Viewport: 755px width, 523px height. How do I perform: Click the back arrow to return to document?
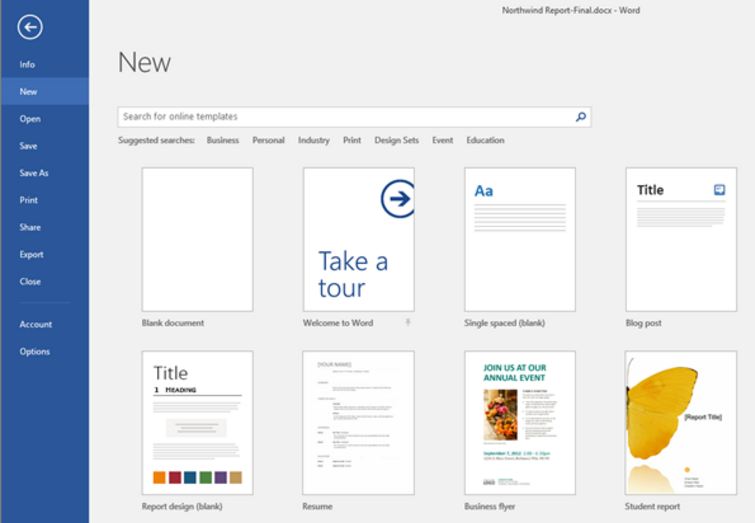(30, 27)
